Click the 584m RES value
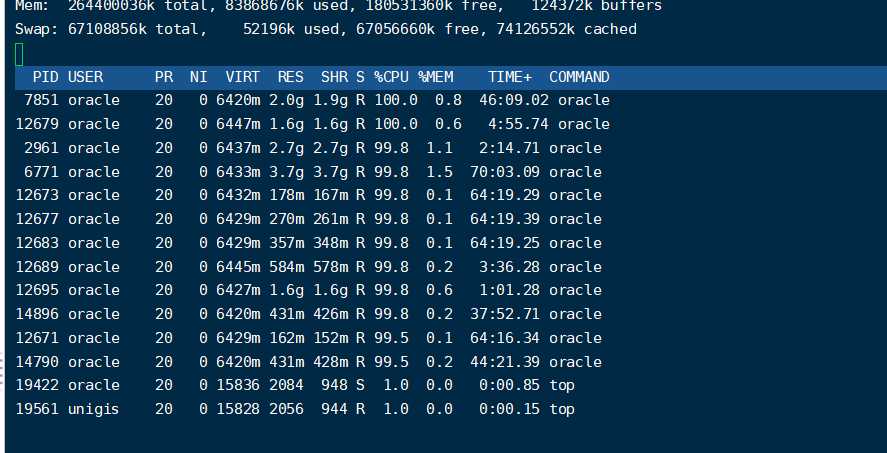Viewport: 887px width, 453px height. point(286,267)
